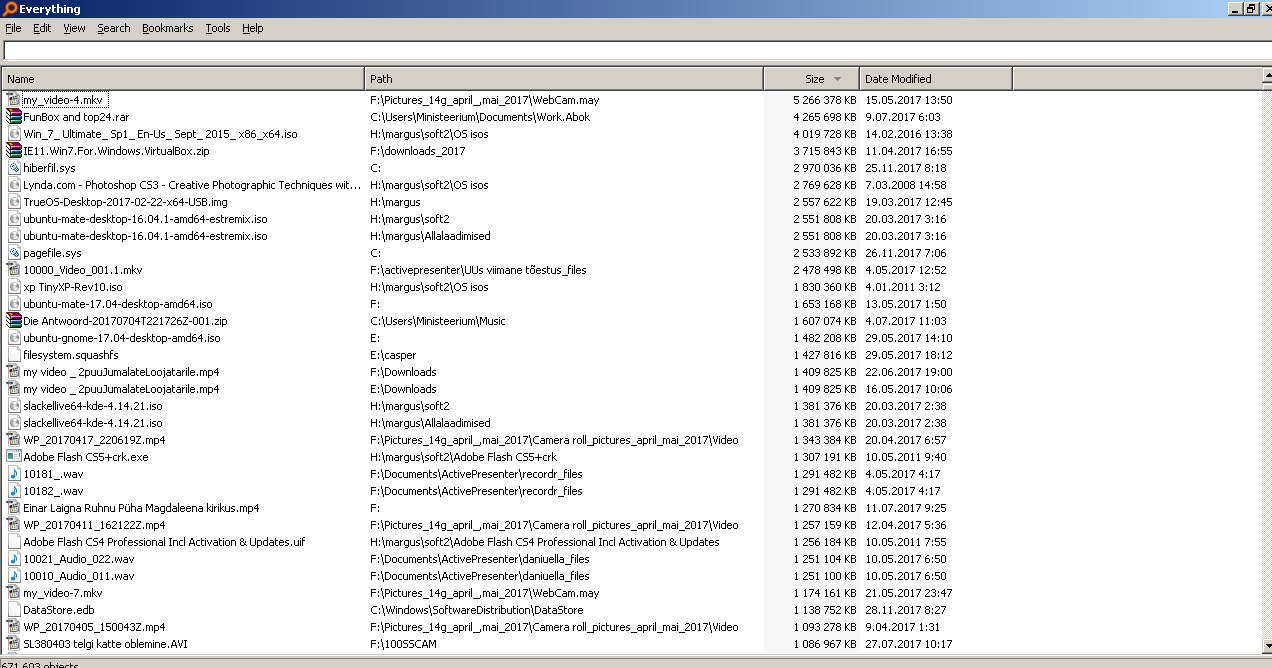The height and width of the screenshot is (668, 1272).
Task: Click the DataStore.edb file icon
Action: coord(14,610)
